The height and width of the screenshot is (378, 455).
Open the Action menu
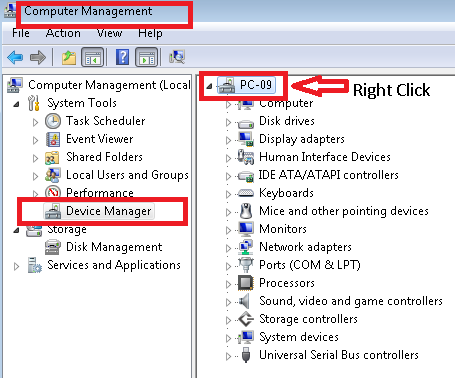(63, 33)
